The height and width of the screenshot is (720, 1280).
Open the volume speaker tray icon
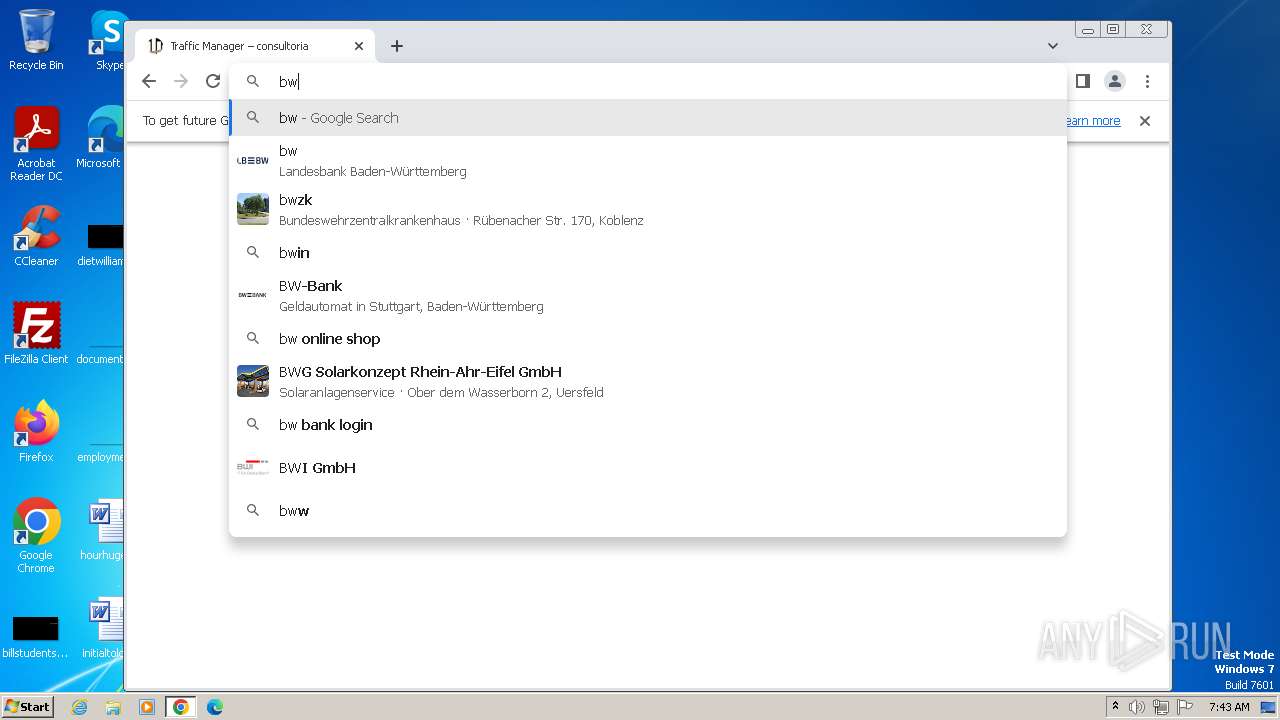(x=1137, y=707)
